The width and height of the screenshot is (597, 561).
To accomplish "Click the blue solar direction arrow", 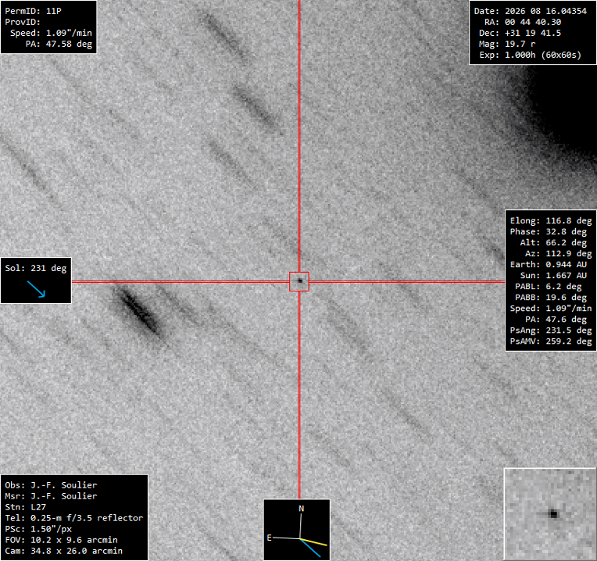I will pos(36,289).
